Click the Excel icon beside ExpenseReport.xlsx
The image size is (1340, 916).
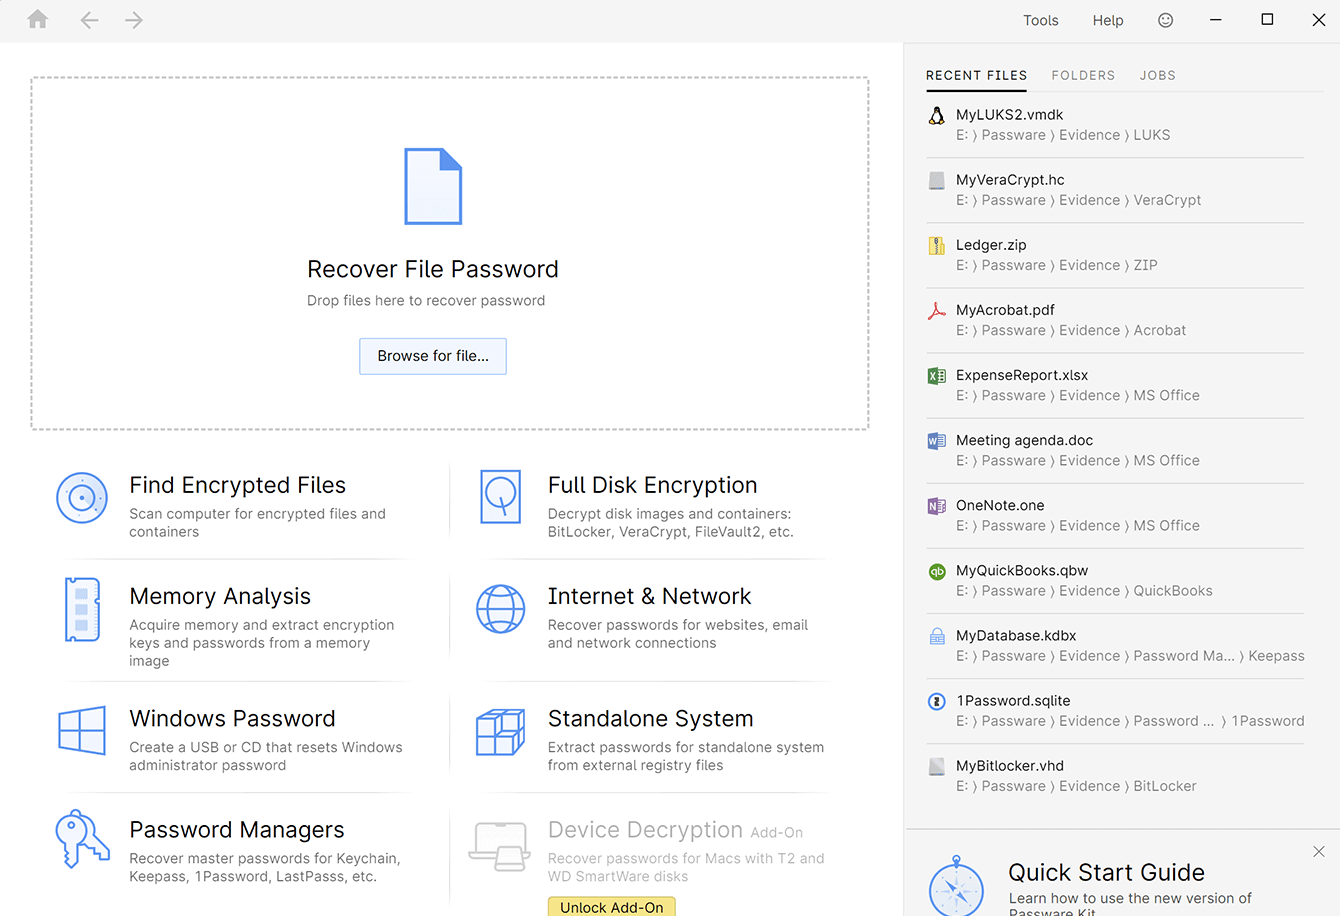tap(936, 375)
